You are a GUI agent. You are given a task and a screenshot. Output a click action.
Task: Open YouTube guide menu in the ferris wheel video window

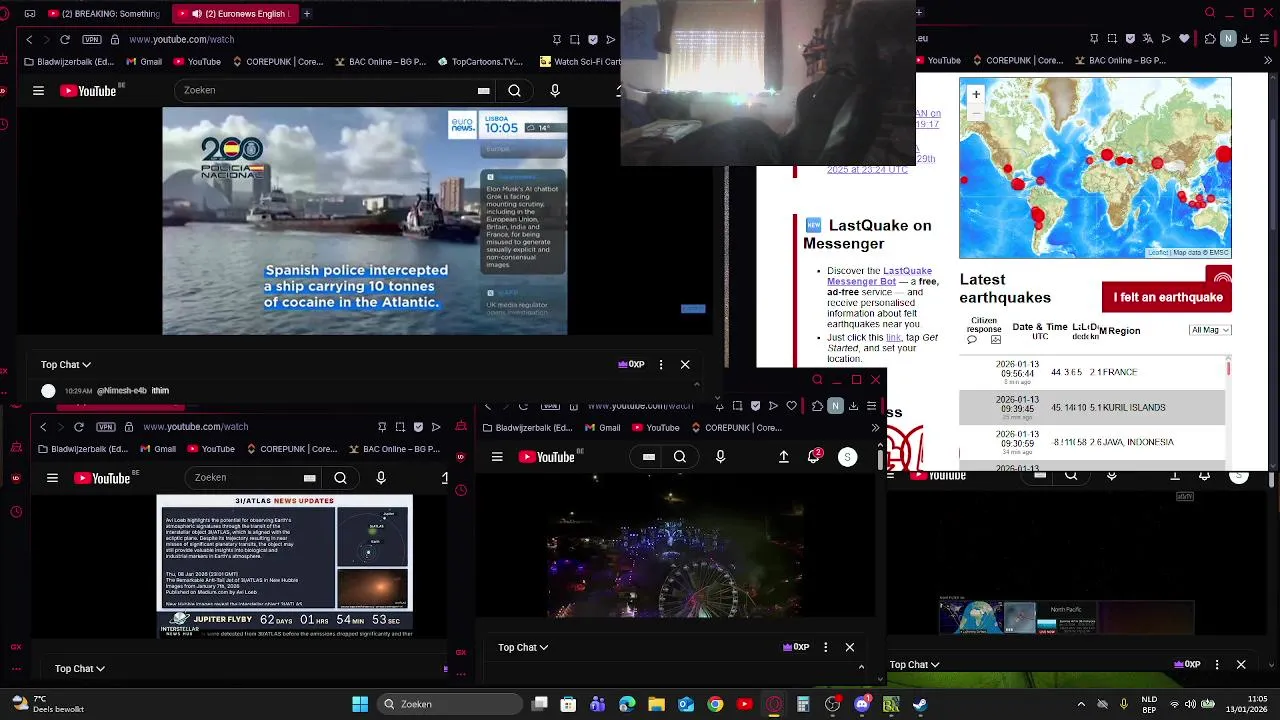[497, 457]
